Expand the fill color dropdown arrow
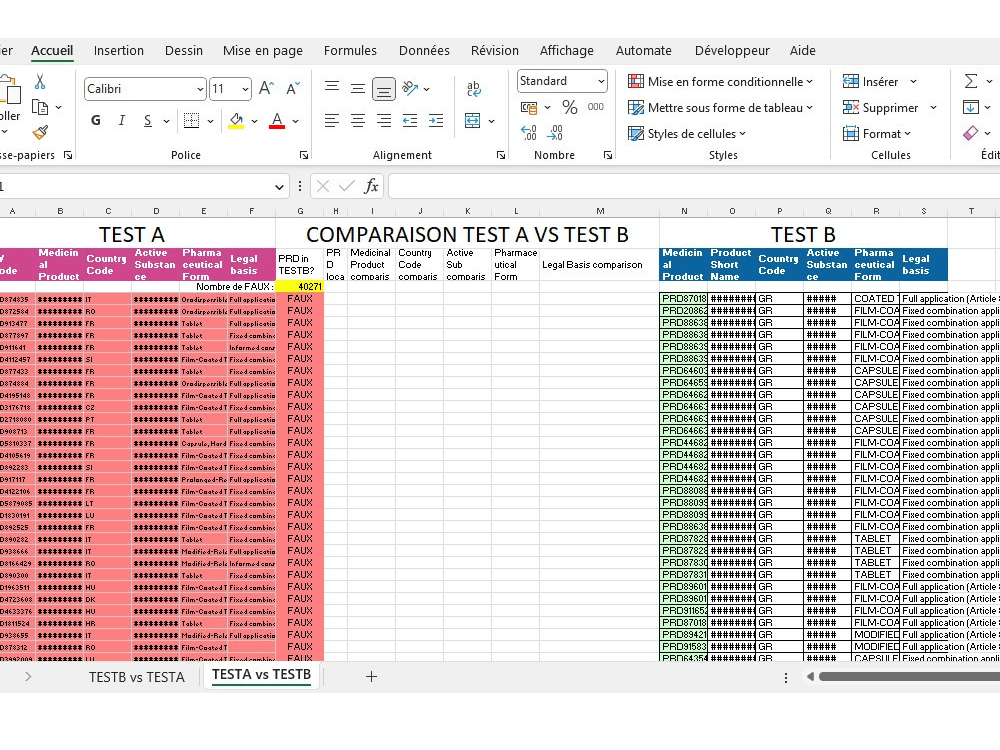The width and height of the screenshot is (1000, 750). point(253,122)
